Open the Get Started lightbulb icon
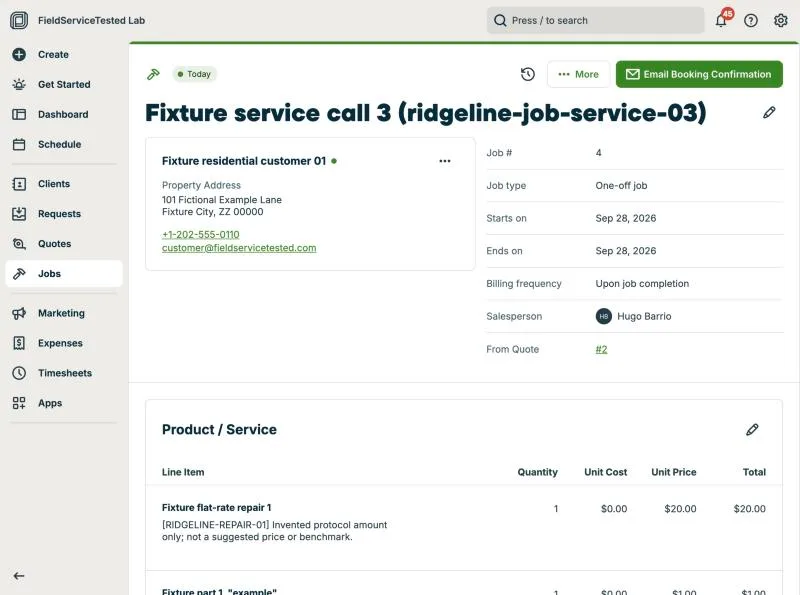Image resolution: width=800 pixels, height=595 pixels. point(19,85)
